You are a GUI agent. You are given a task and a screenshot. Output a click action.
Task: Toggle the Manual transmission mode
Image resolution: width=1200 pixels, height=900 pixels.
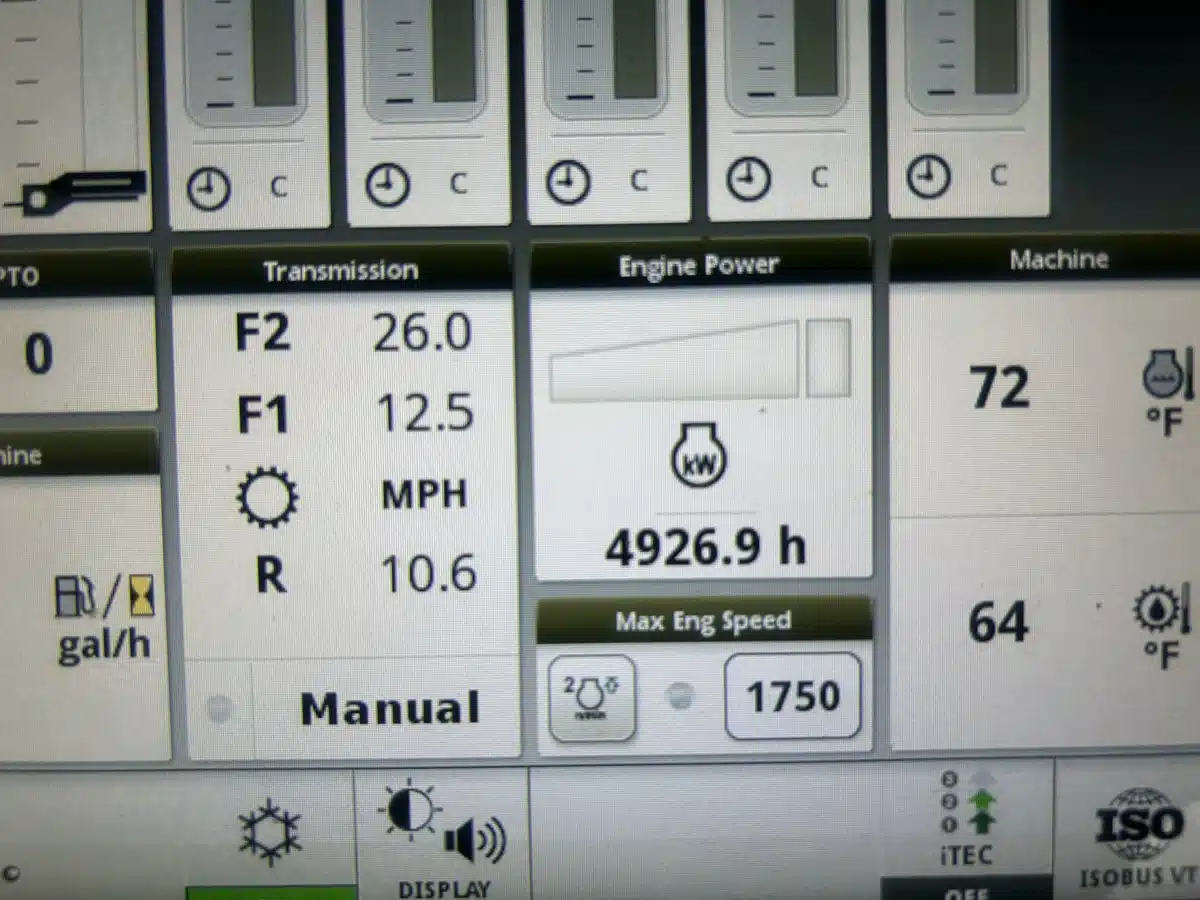[390, 708]
